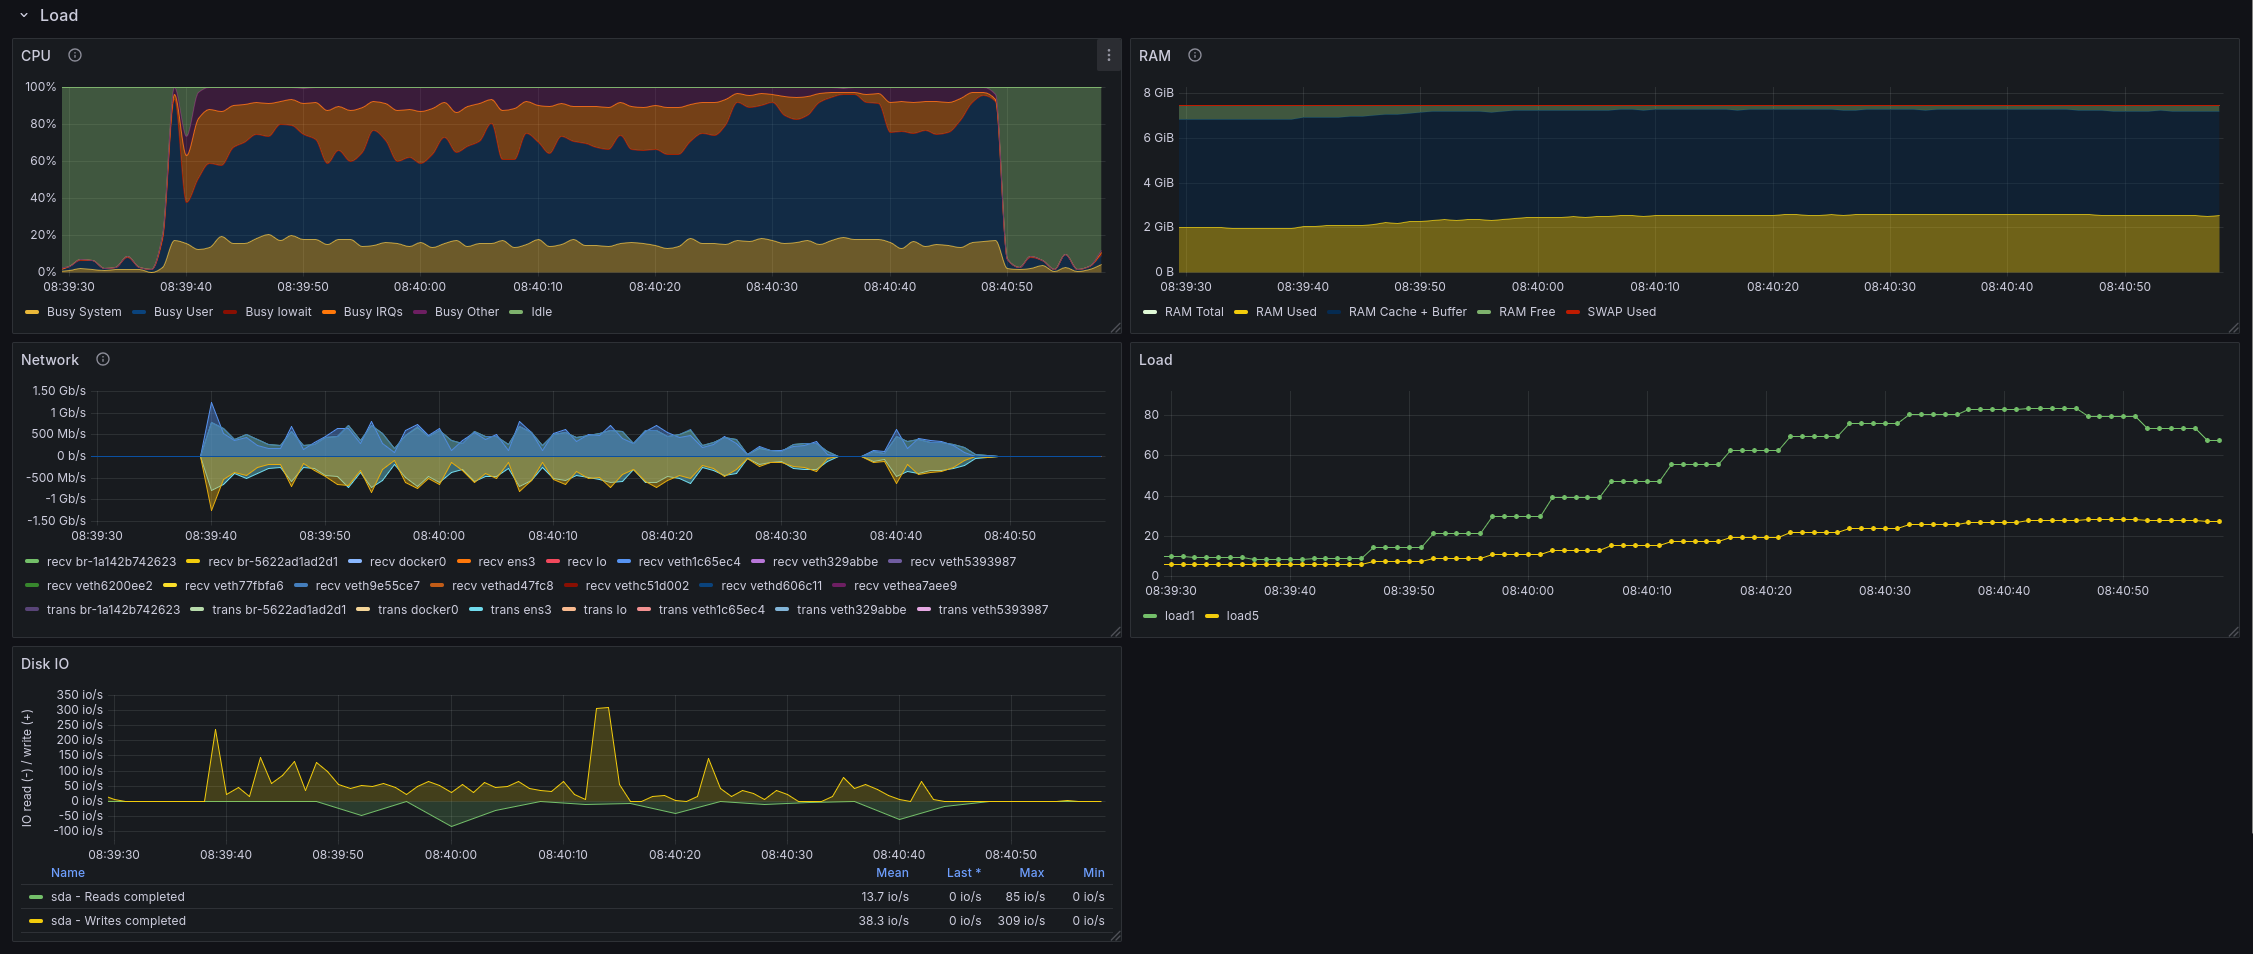Toggle the RAM Cache + Buffer series
This screenshot has width=2253, height=954.
(x=1407, y=312)
